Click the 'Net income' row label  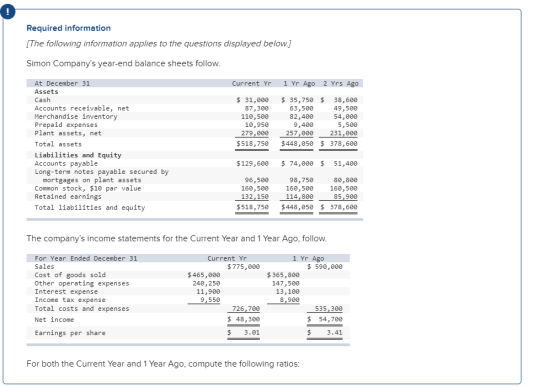coord(54,320)
